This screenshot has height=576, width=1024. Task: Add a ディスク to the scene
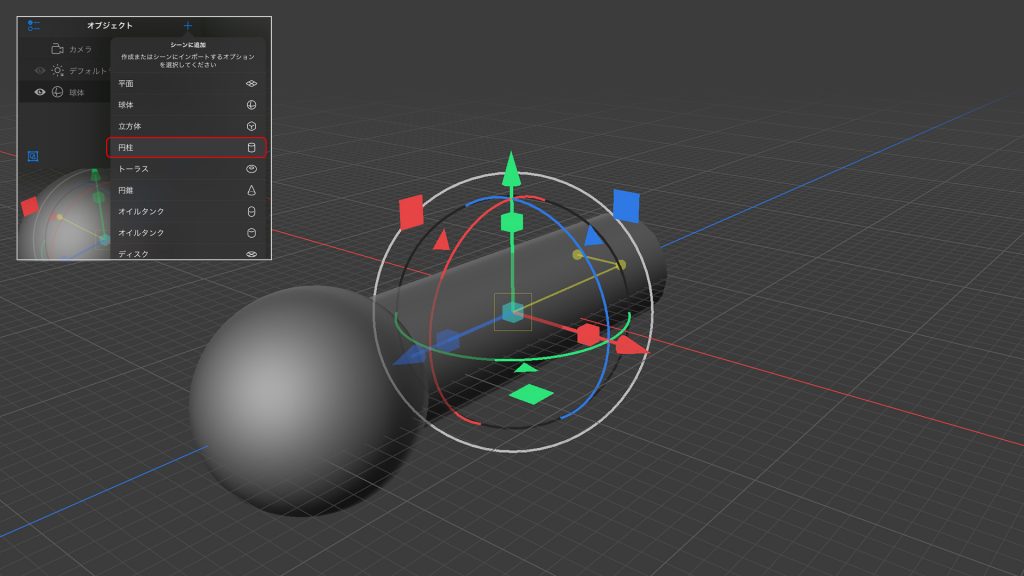187,253
